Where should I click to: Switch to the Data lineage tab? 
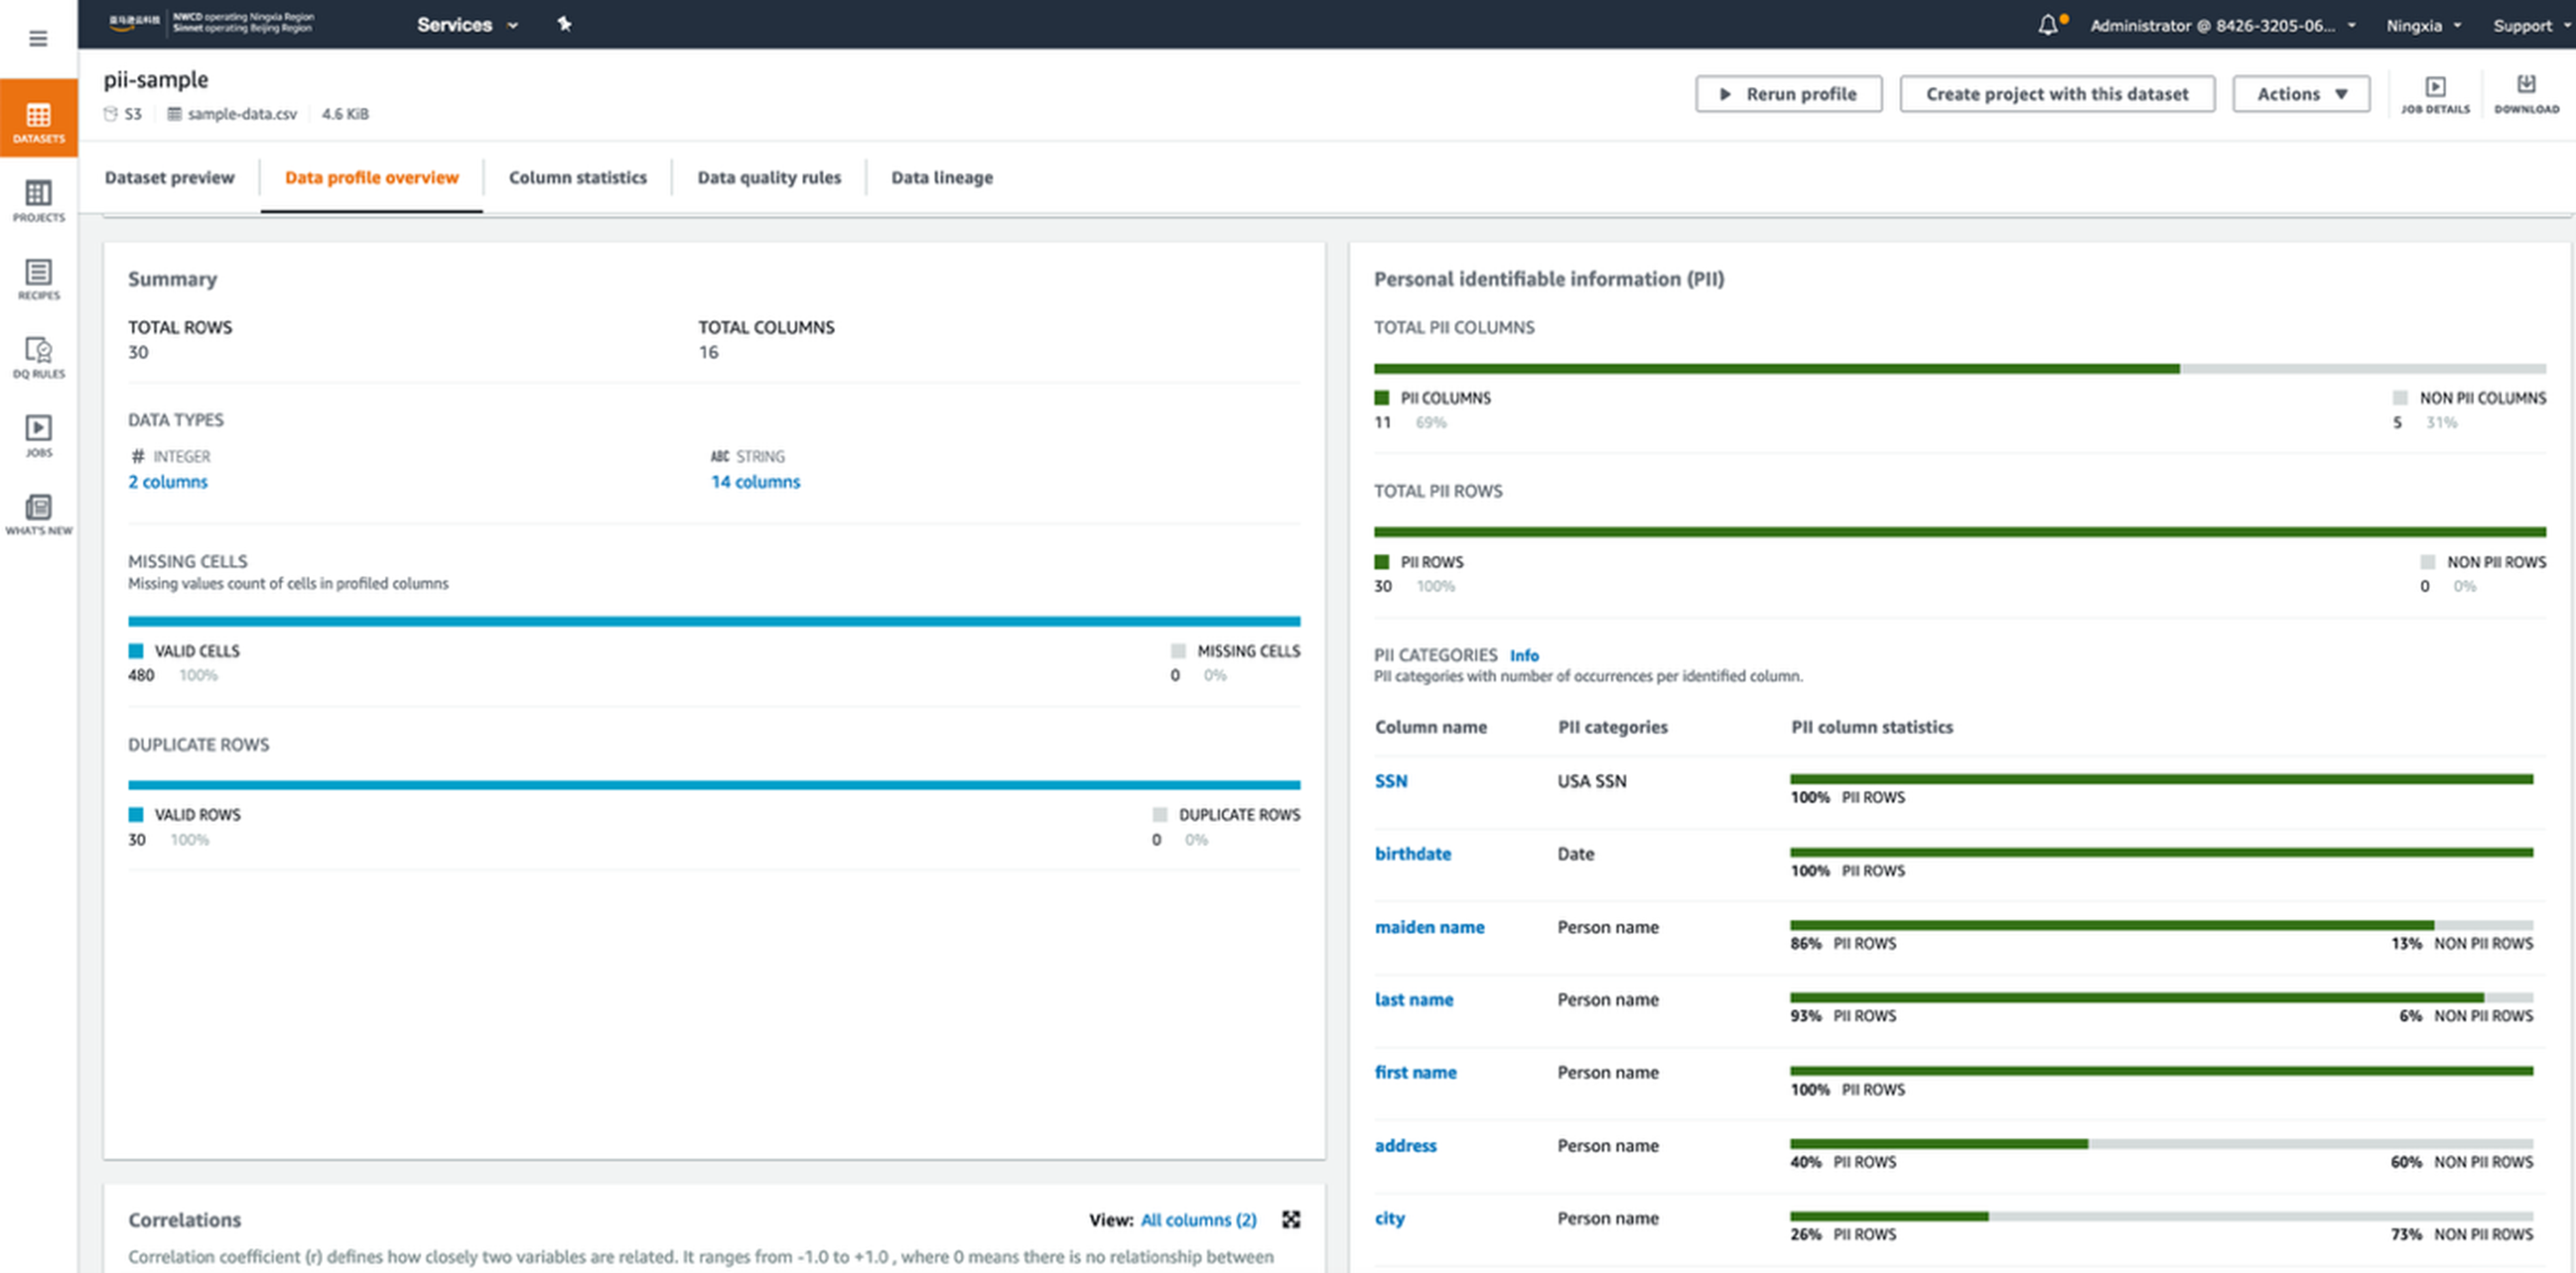click(941, 178)
